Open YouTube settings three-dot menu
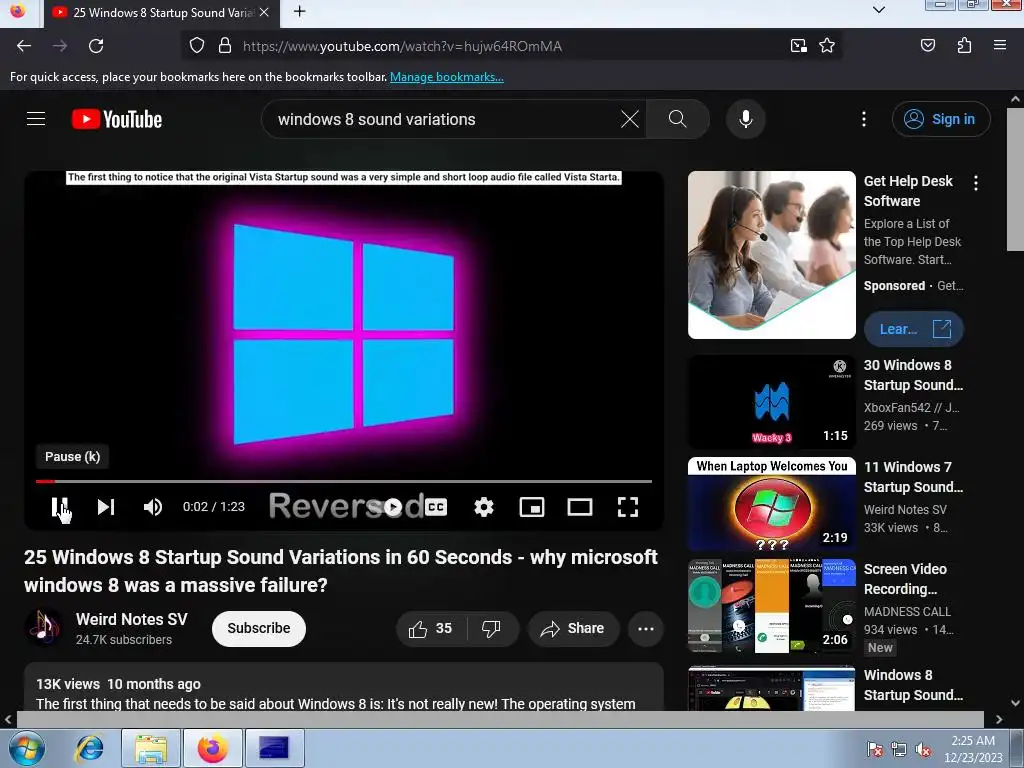Screen dimensions: 1024x768 pos(864,119)
